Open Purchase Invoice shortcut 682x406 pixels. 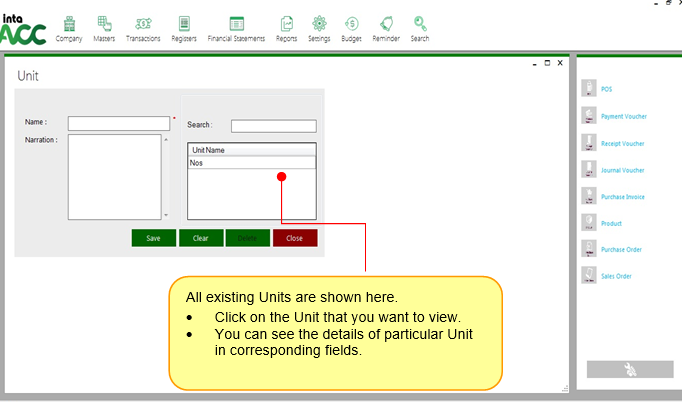click(622, 196)
